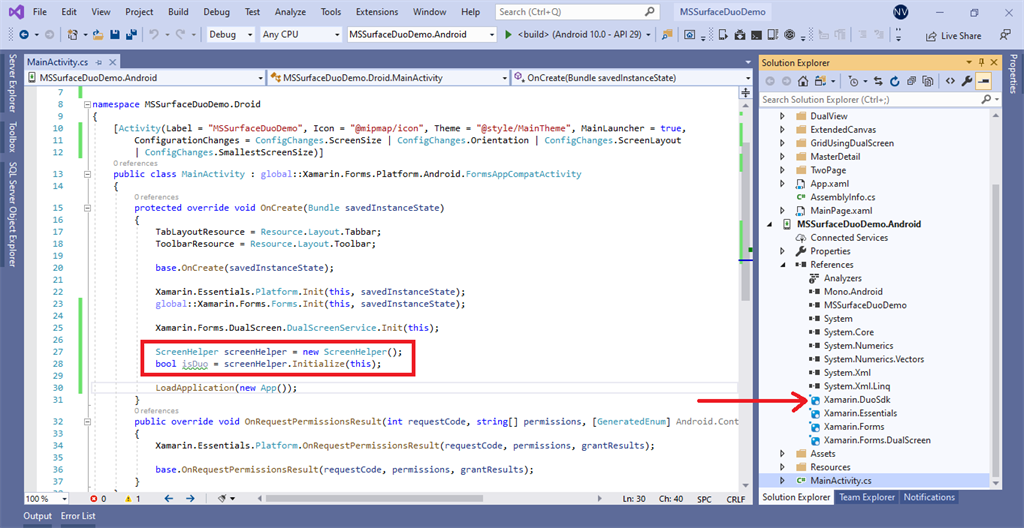Refresh Solution Explorer with refresh icon
Viewport: 1024px width, 528px height.
click(894, 82)
